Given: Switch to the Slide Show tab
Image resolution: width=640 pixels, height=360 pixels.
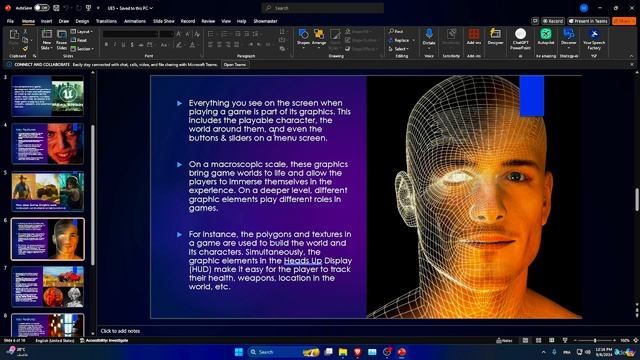Looking at the screenshot, I should point(164,21).
